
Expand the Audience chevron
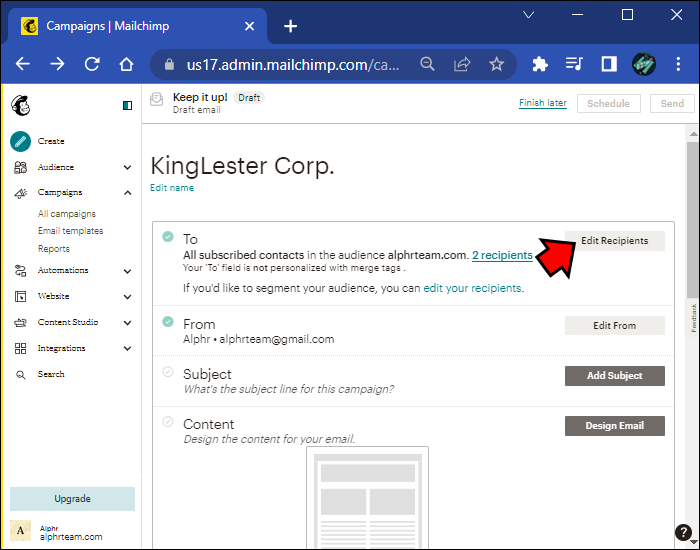(128, 167)
